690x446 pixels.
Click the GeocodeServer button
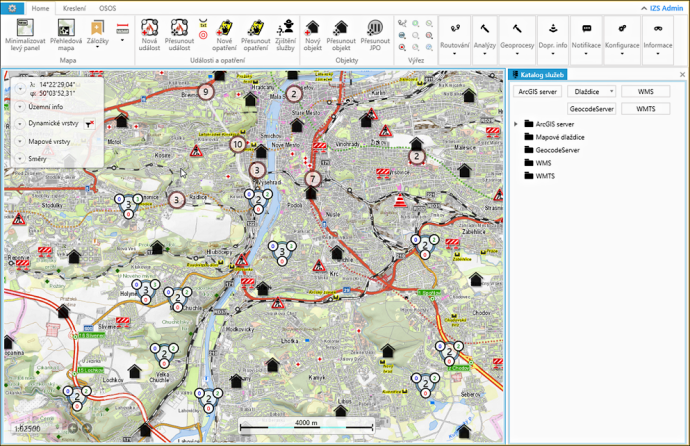tap(591, 109)
